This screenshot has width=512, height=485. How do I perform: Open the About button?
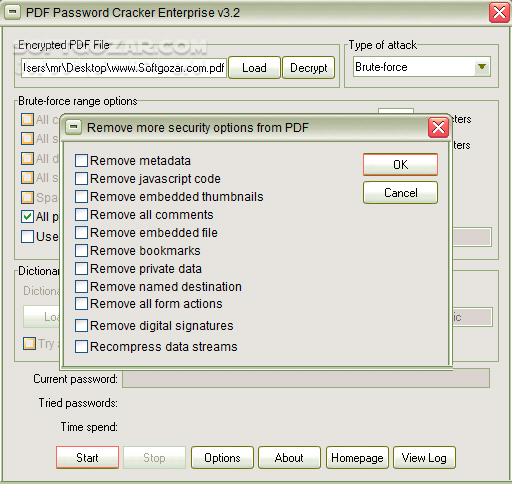click(289, 458)
